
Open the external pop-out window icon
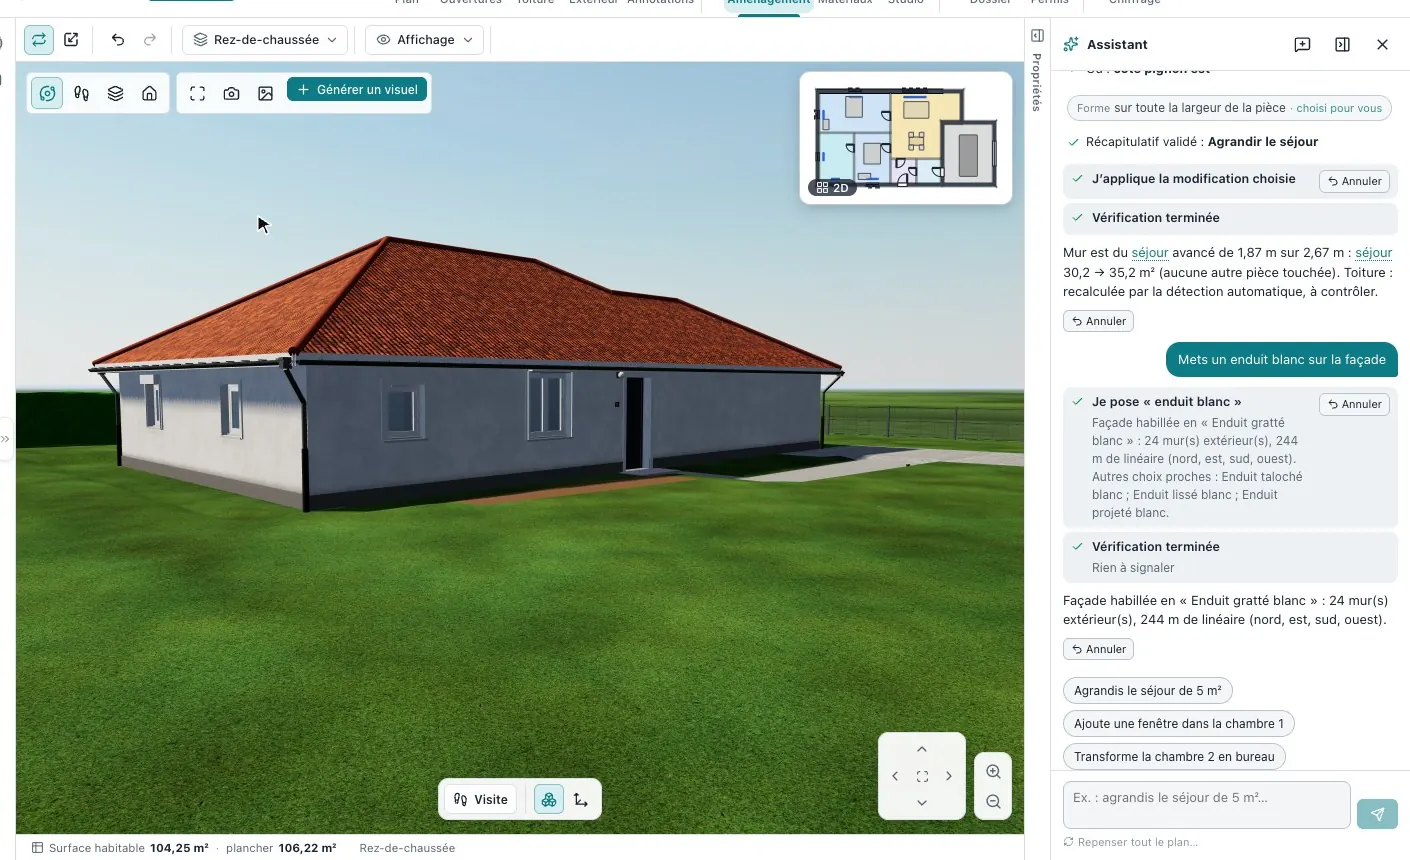[71, 40]
